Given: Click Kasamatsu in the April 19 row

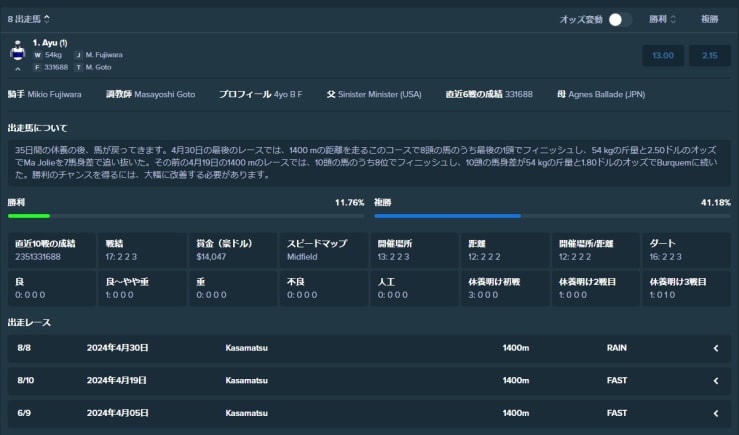Looking at the screenshot, I should [x=246, y=380].
